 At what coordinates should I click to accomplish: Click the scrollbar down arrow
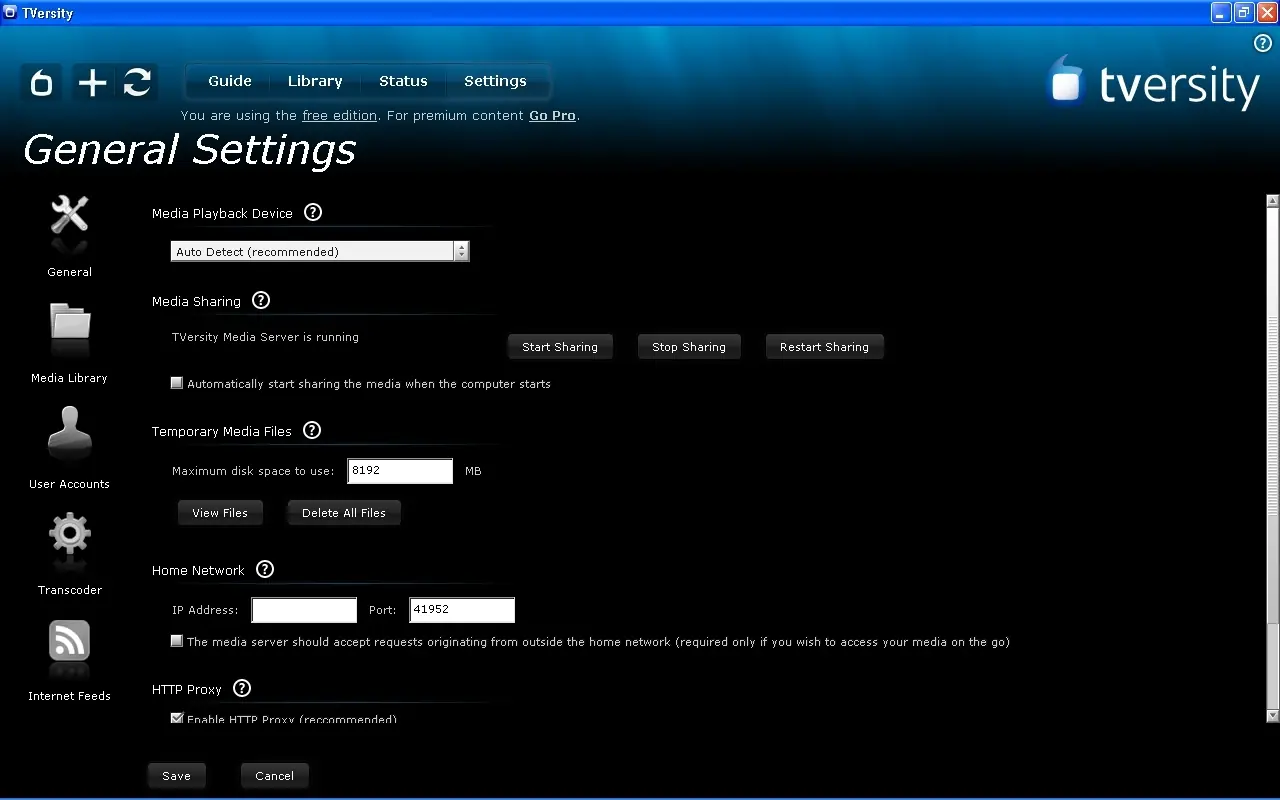1272,716
